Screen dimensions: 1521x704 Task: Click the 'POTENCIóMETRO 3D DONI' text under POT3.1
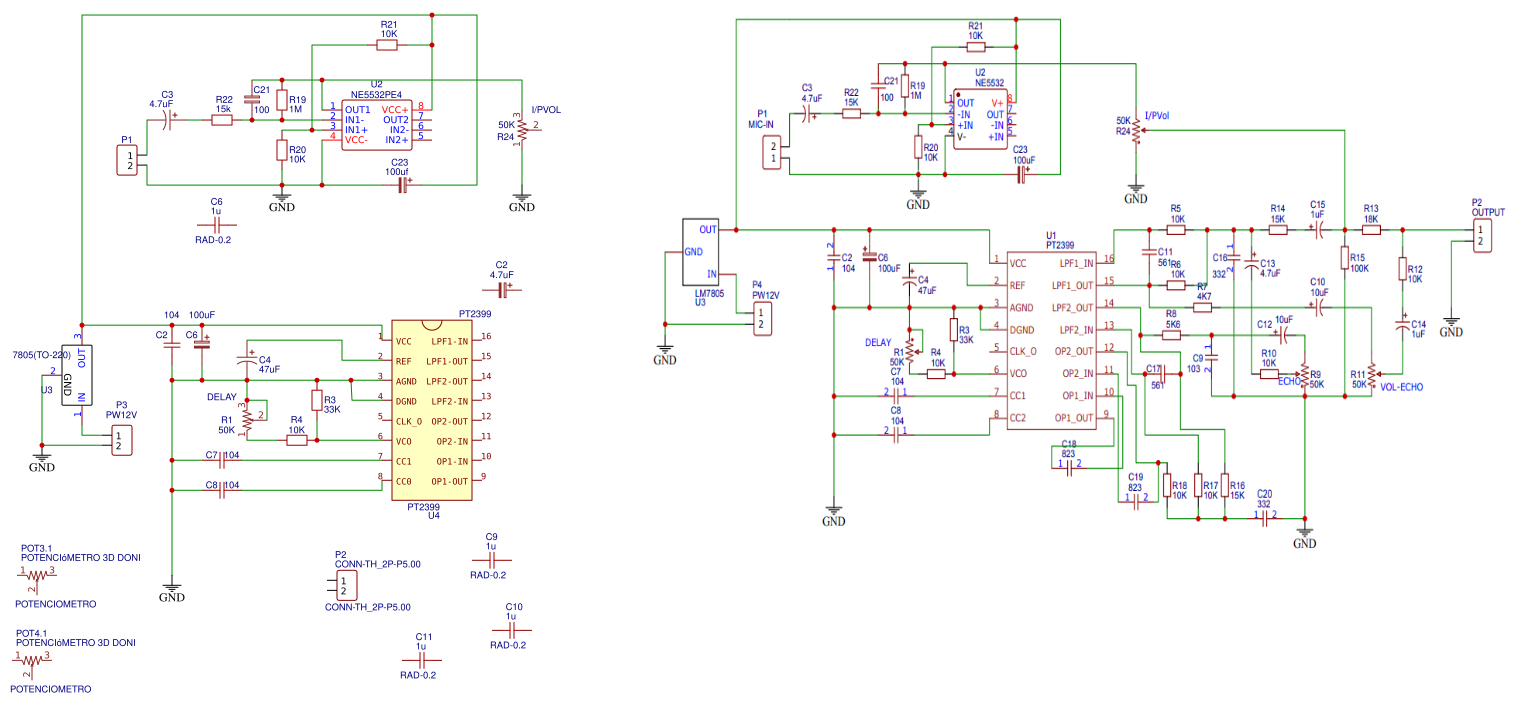click(81, 560)
